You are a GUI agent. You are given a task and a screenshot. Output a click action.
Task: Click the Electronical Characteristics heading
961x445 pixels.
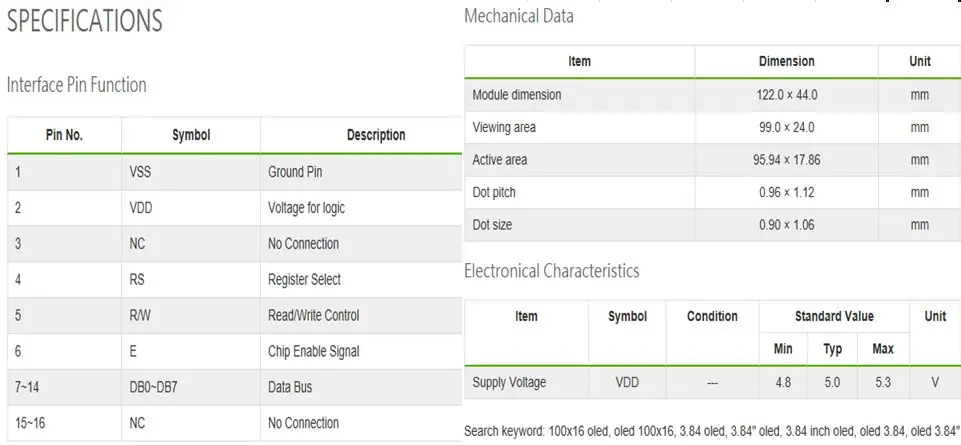tap(552, 271)
